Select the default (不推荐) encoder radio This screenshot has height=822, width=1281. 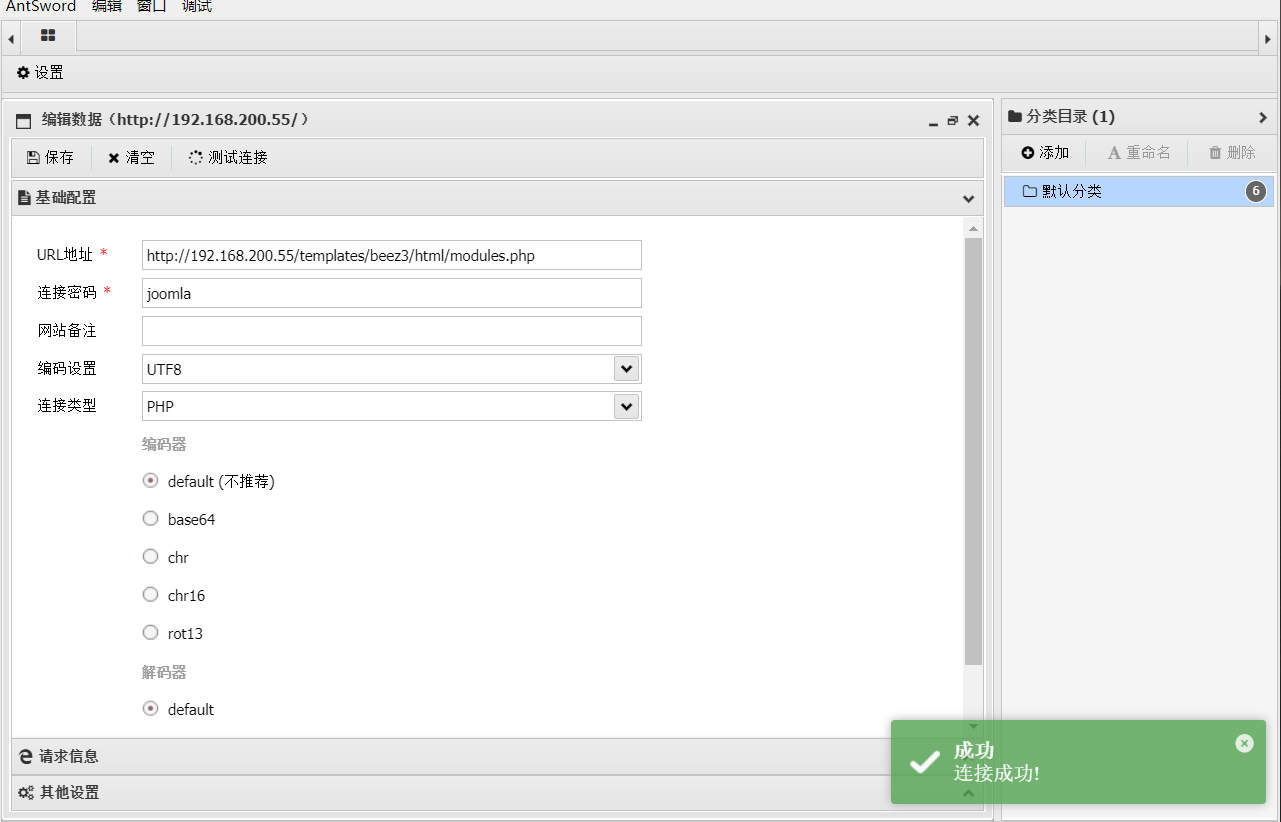pyautogui.click(x=151, y=480)
